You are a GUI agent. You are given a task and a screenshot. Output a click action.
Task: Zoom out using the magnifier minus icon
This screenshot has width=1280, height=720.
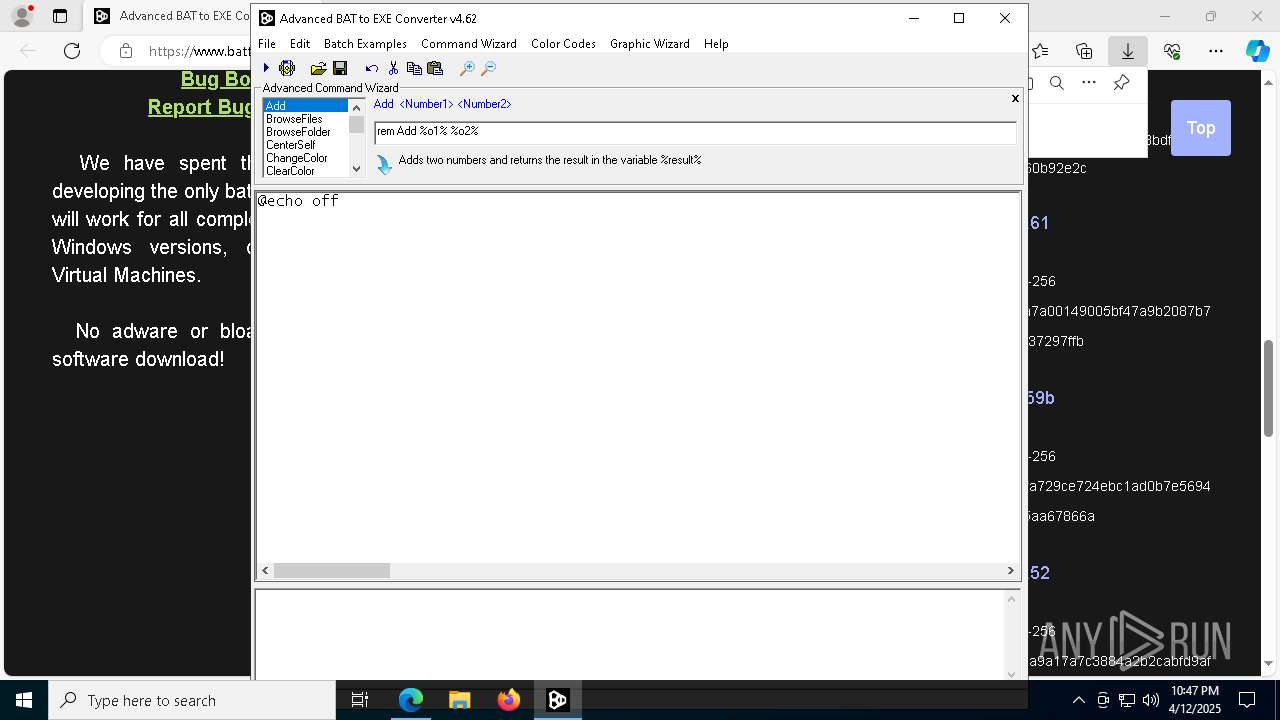[488, 68]
